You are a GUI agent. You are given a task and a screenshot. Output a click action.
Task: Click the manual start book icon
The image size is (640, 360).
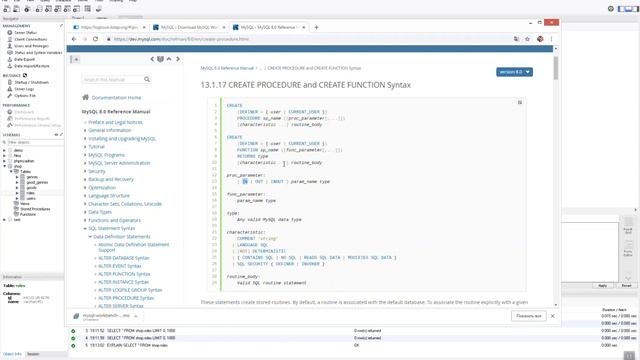click(160, 59)
